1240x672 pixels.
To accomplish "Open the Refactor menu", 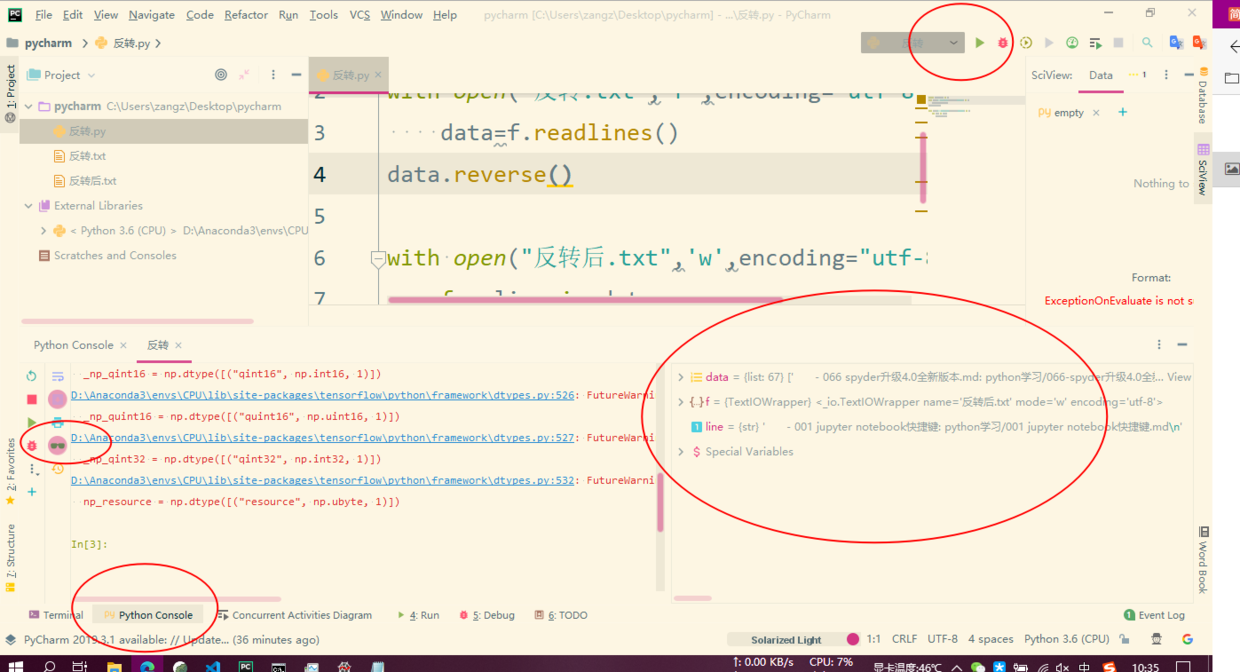I will (246, 15).
